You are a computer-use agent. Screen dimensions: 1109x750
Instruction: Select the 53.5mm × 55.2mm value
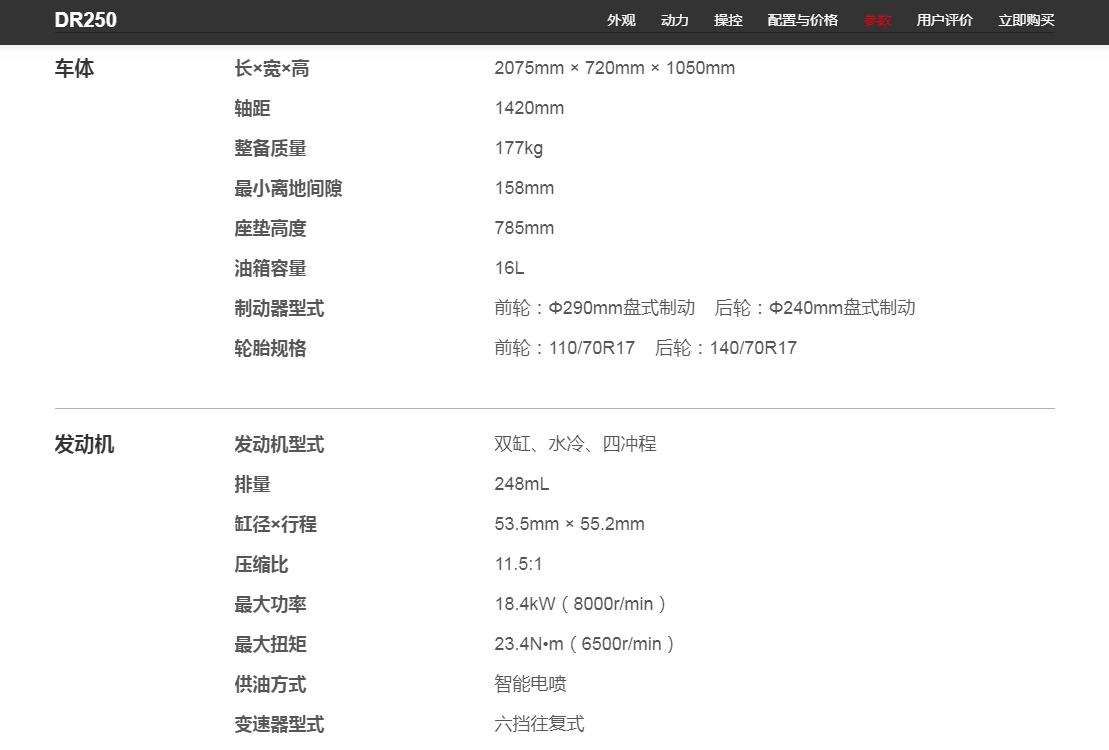(x=569, y=524)
